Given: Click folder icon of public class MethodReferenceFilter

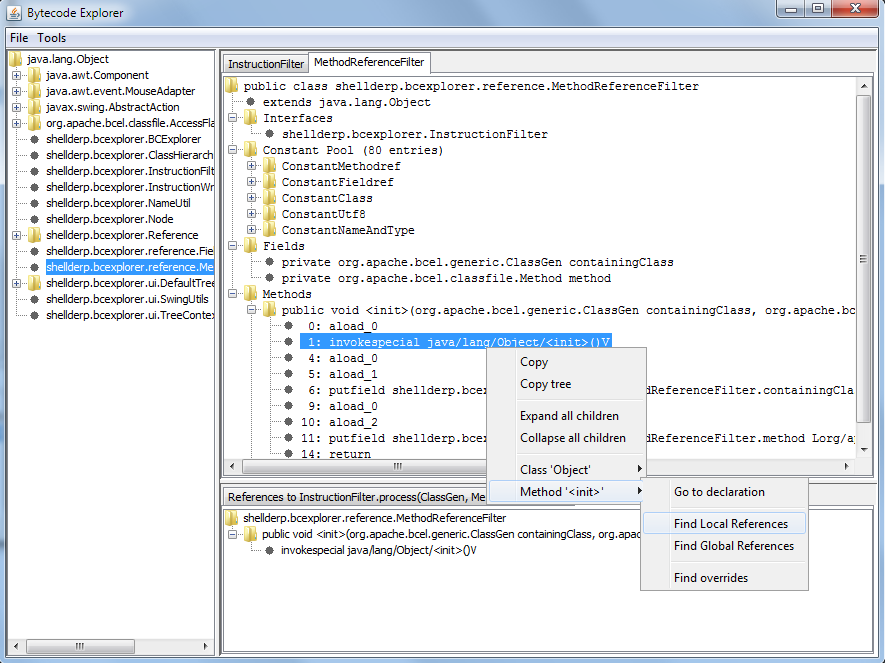Looking at the screenshot, I should click(x=231, y=86).
